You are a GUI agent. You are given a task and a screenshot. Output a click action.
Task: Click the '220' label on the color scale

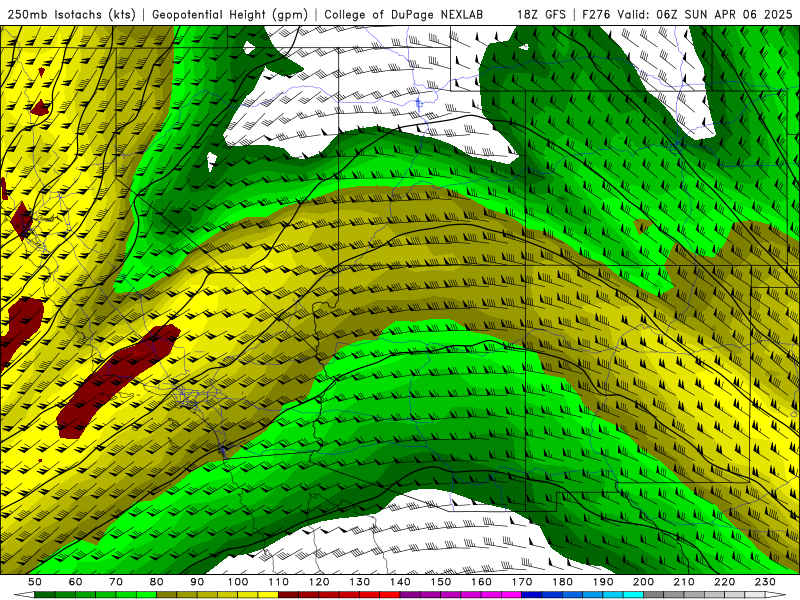[724, 582]
